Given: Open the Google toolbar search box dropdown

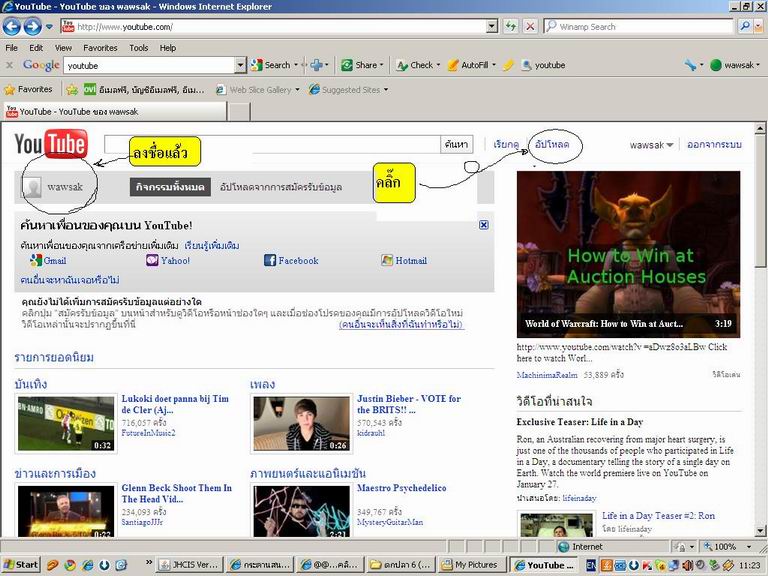Looking at the screenshot, I should 240,65.
